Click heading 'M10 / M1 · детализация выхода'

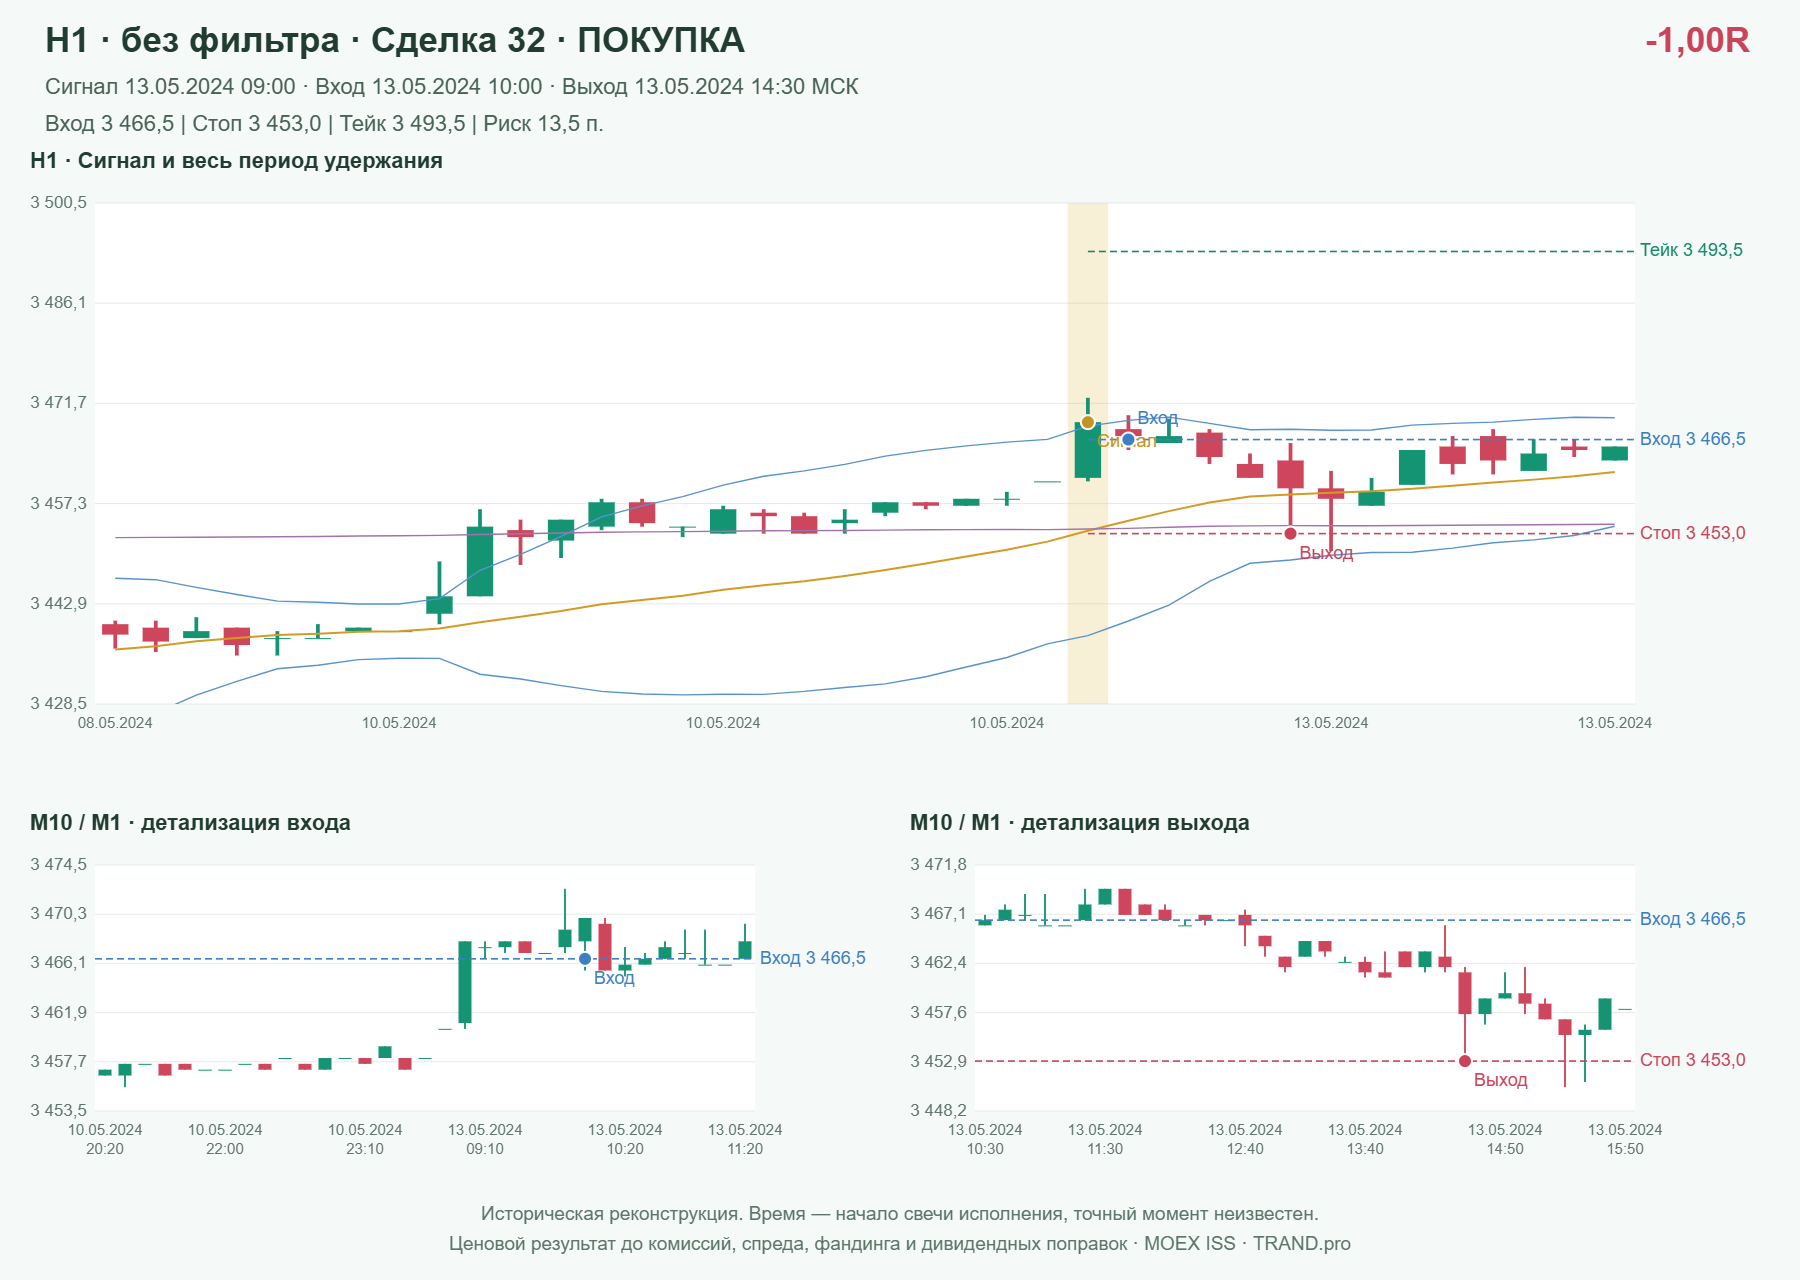click(x=1080, y=823)
